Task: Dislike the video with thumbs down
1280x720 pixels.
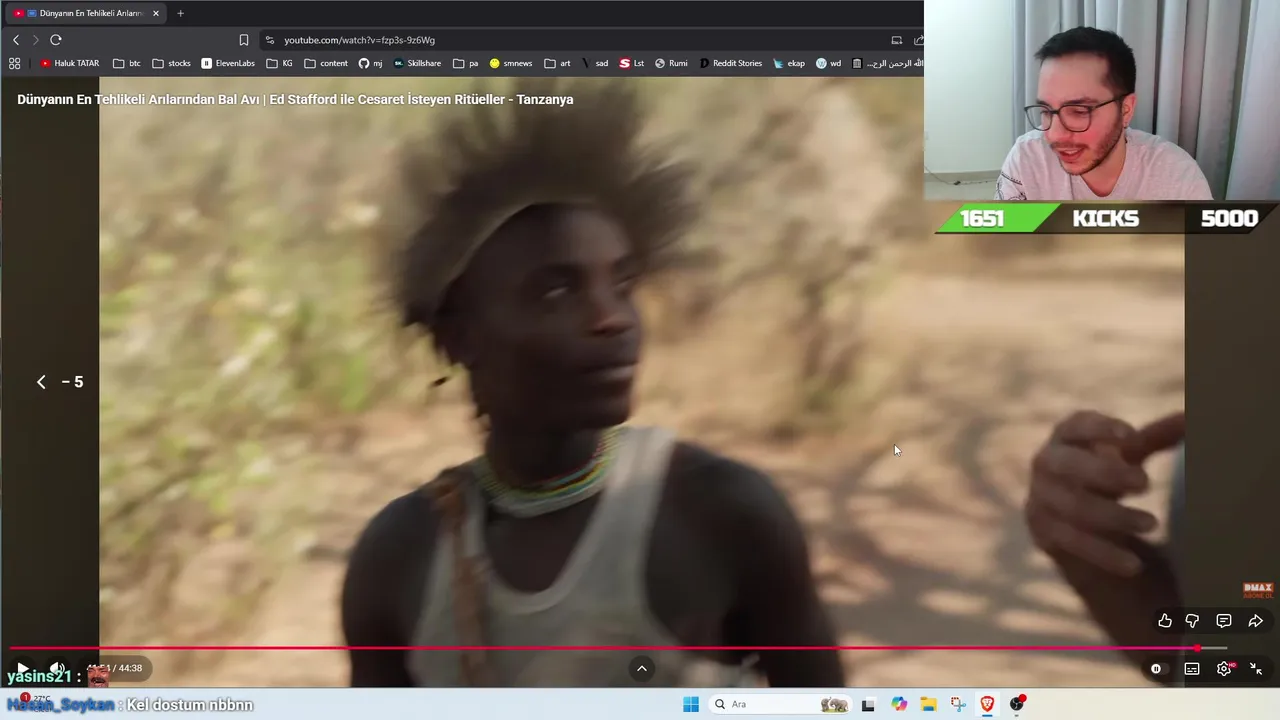Action: tap(1192, 621)
